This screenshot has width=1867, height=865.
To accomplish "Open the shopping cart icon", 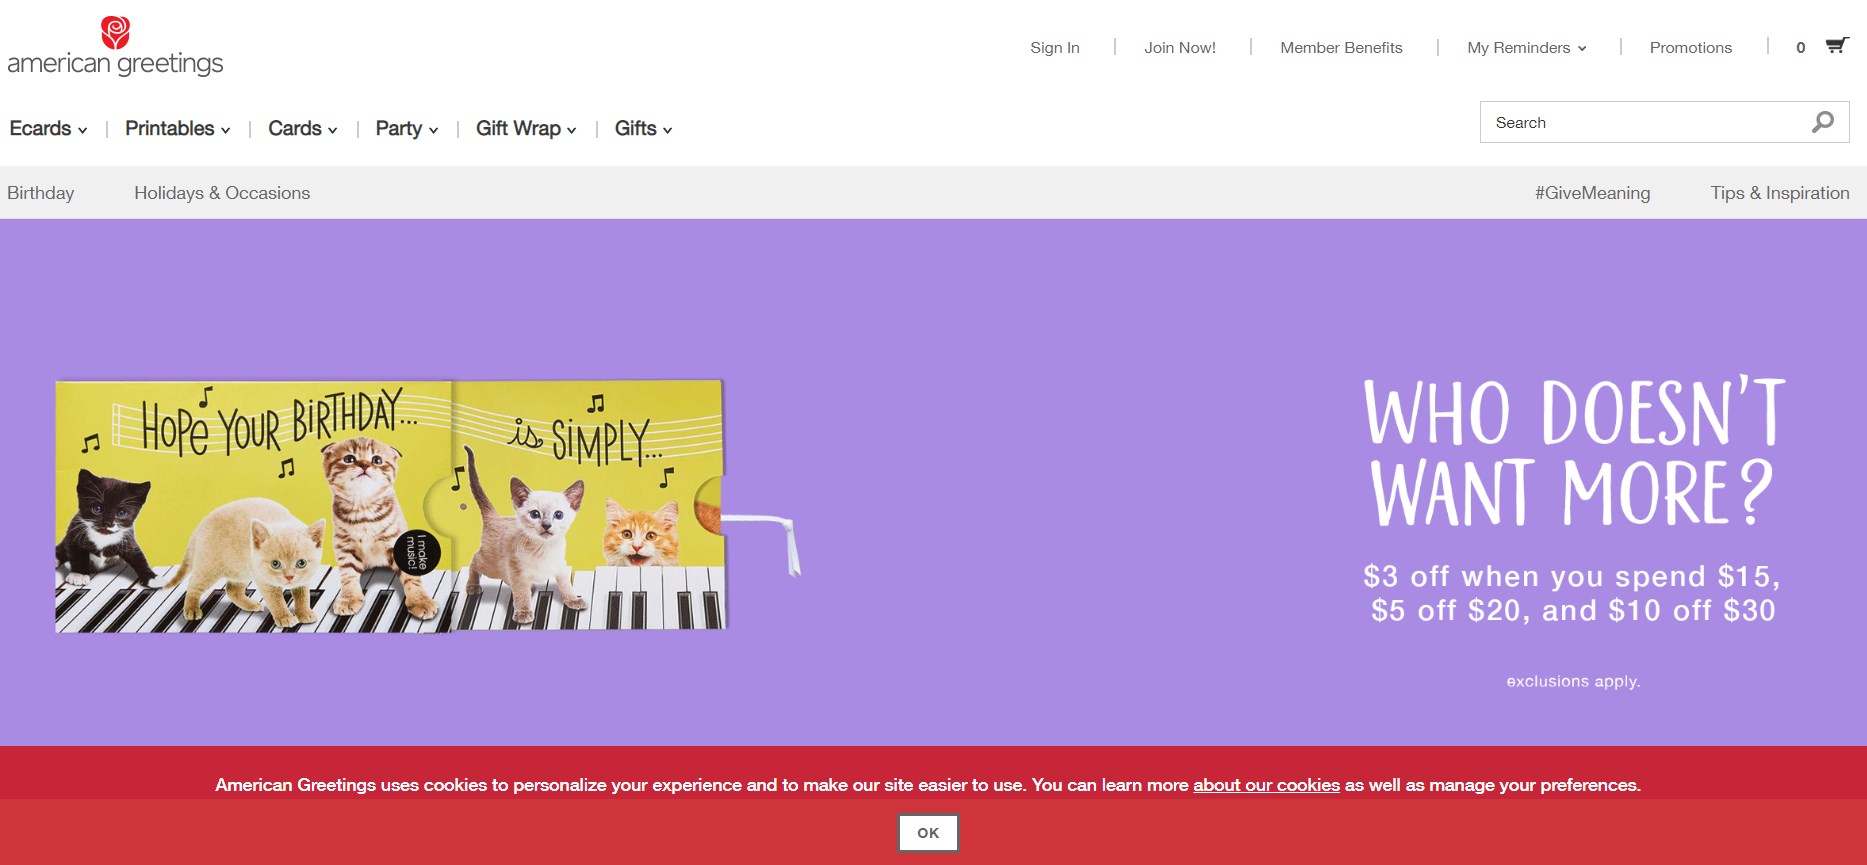I will pos(1837,46).
